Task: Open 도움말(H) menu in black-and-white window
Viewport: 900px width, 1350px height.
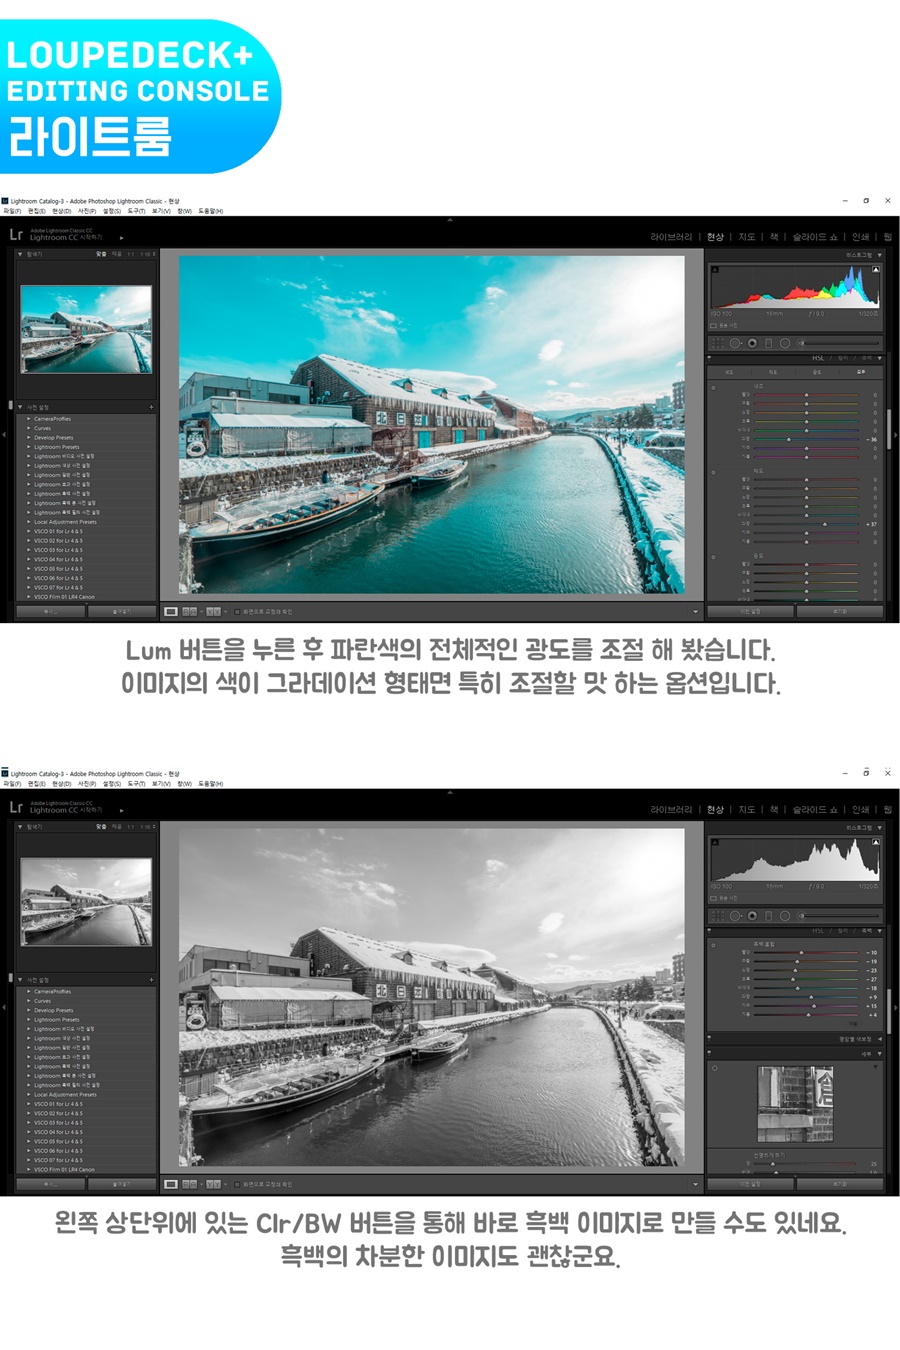Action: [210, 784]
